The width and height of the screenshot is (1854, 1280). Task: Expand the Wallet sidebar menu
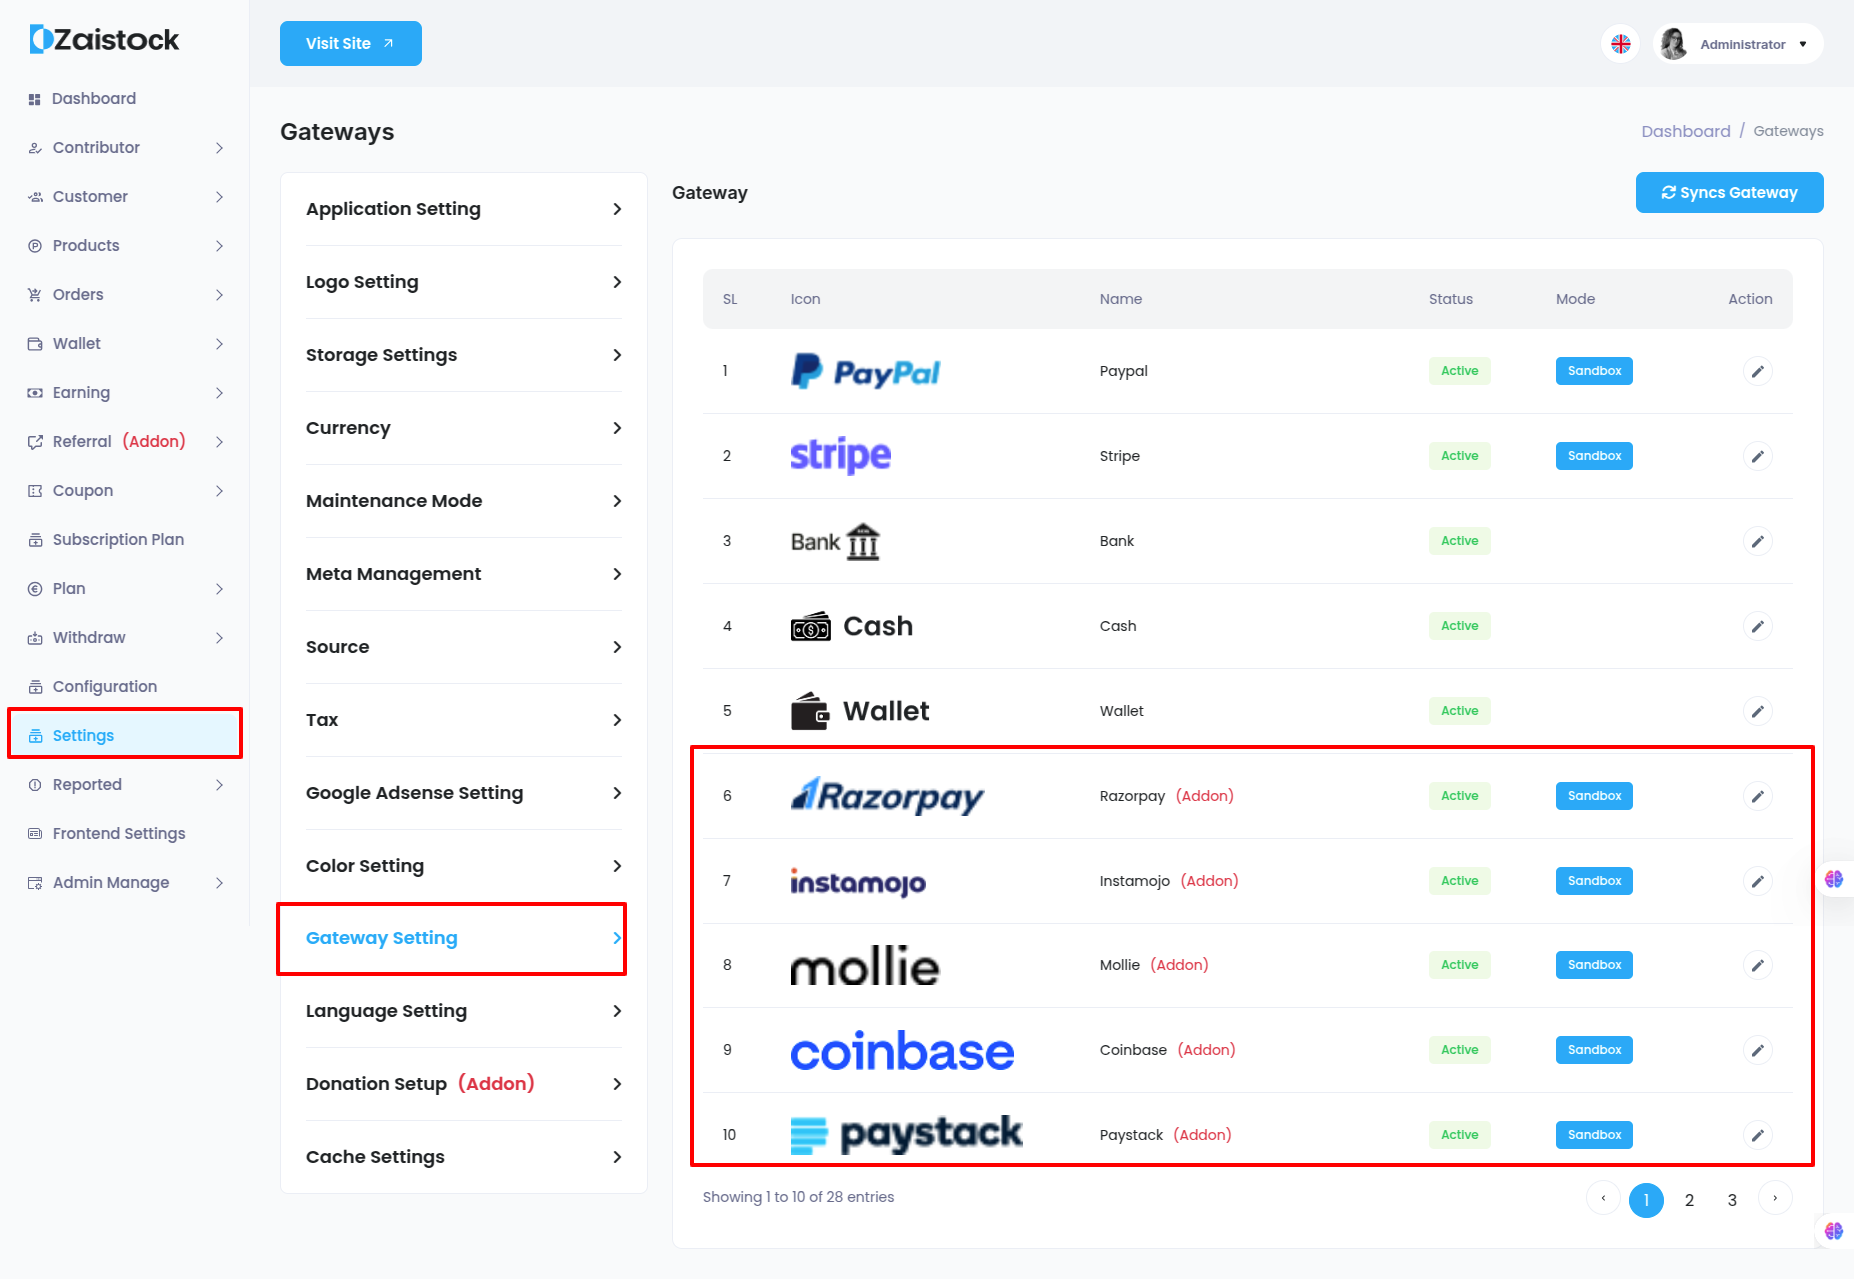125,344
